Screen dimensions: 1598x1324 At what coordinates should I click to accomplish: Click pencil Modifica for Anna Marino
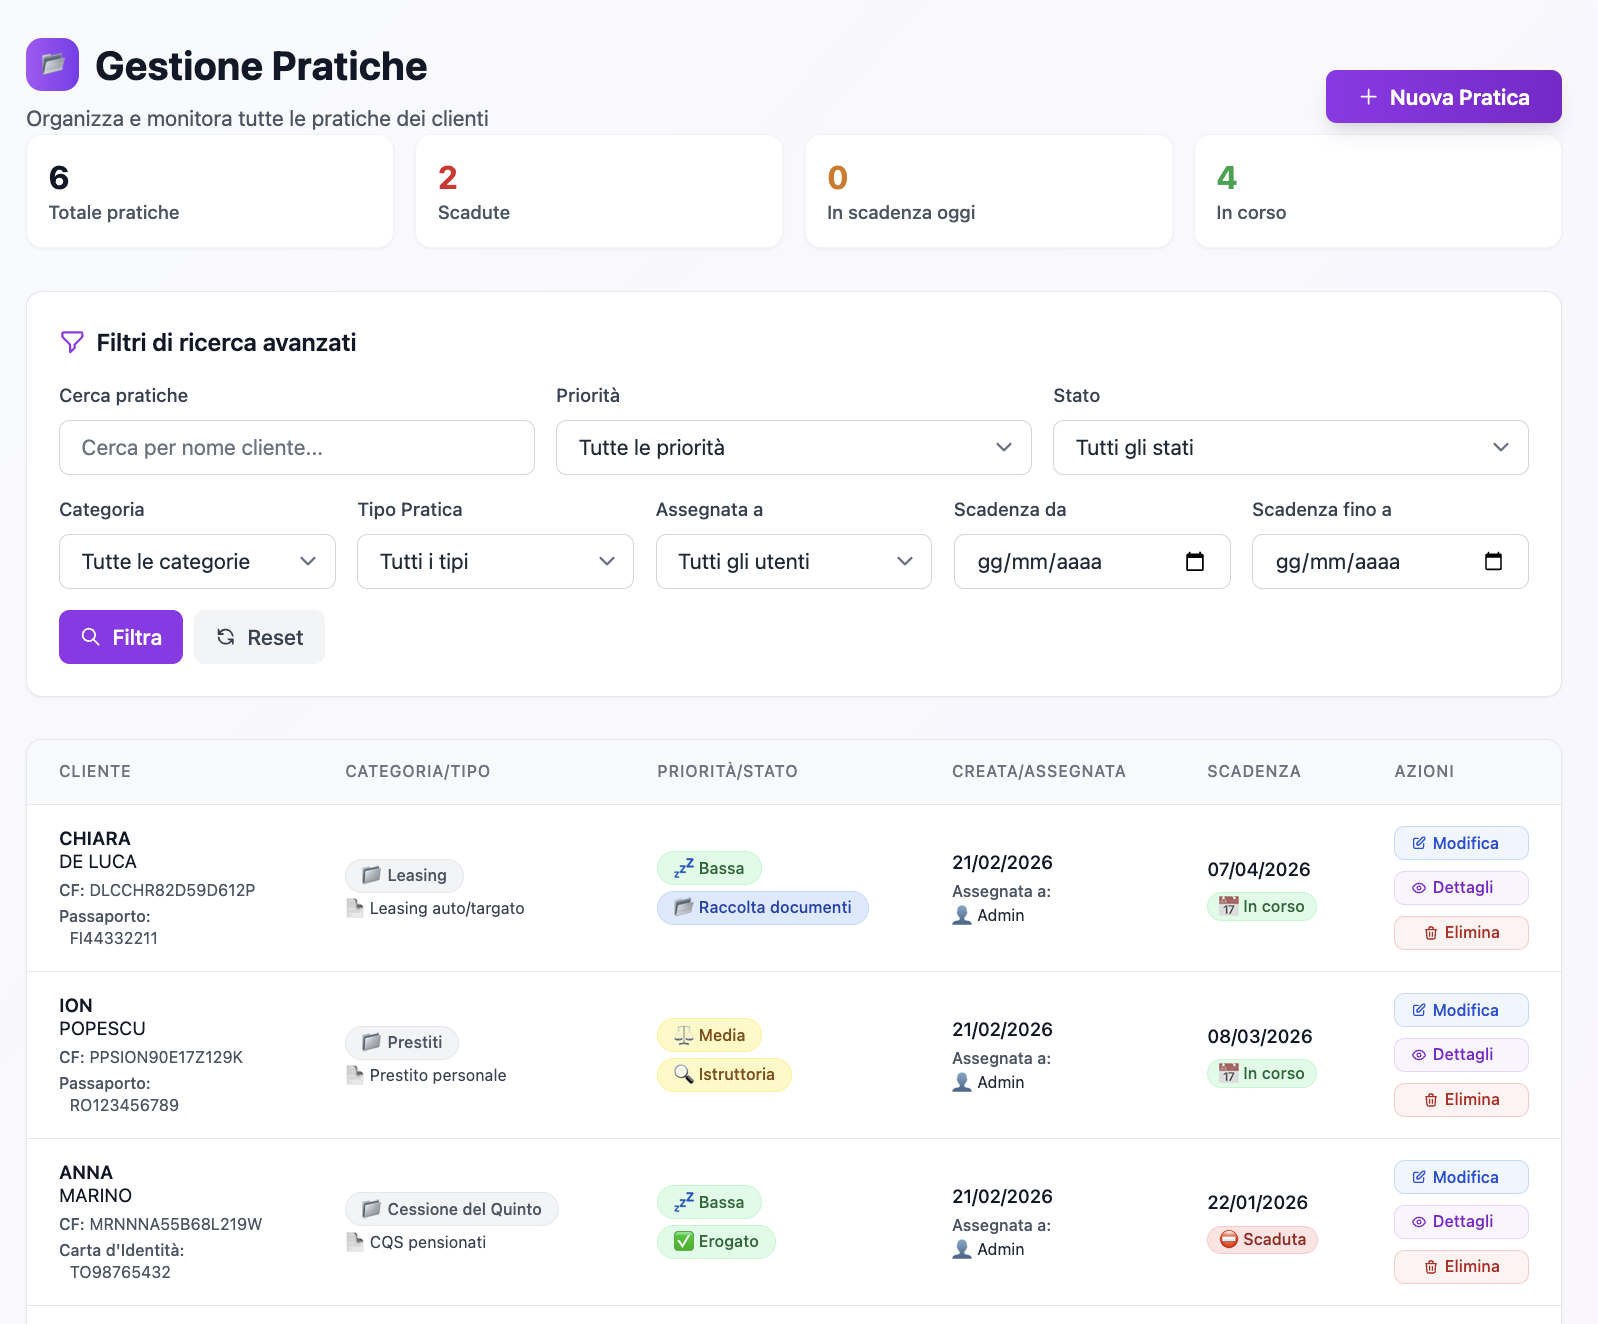(1460, 1178)
